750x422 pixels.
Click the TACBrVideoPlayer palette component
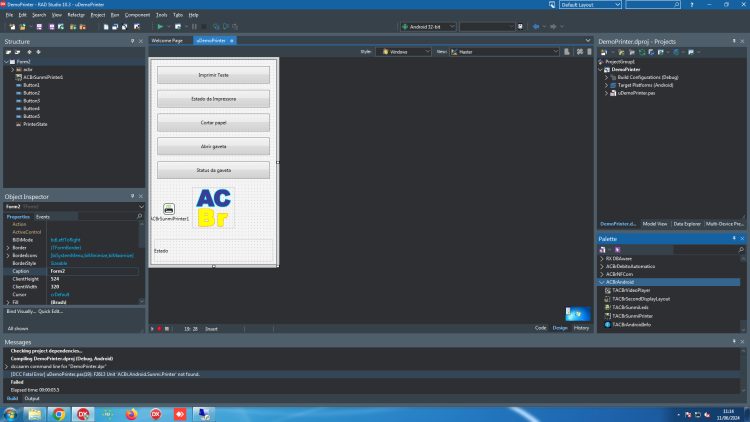[x=631, y=290]
